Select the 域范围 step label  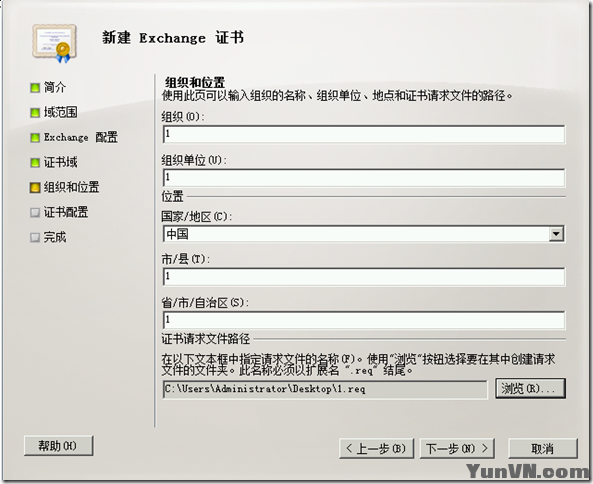[61, 112]
